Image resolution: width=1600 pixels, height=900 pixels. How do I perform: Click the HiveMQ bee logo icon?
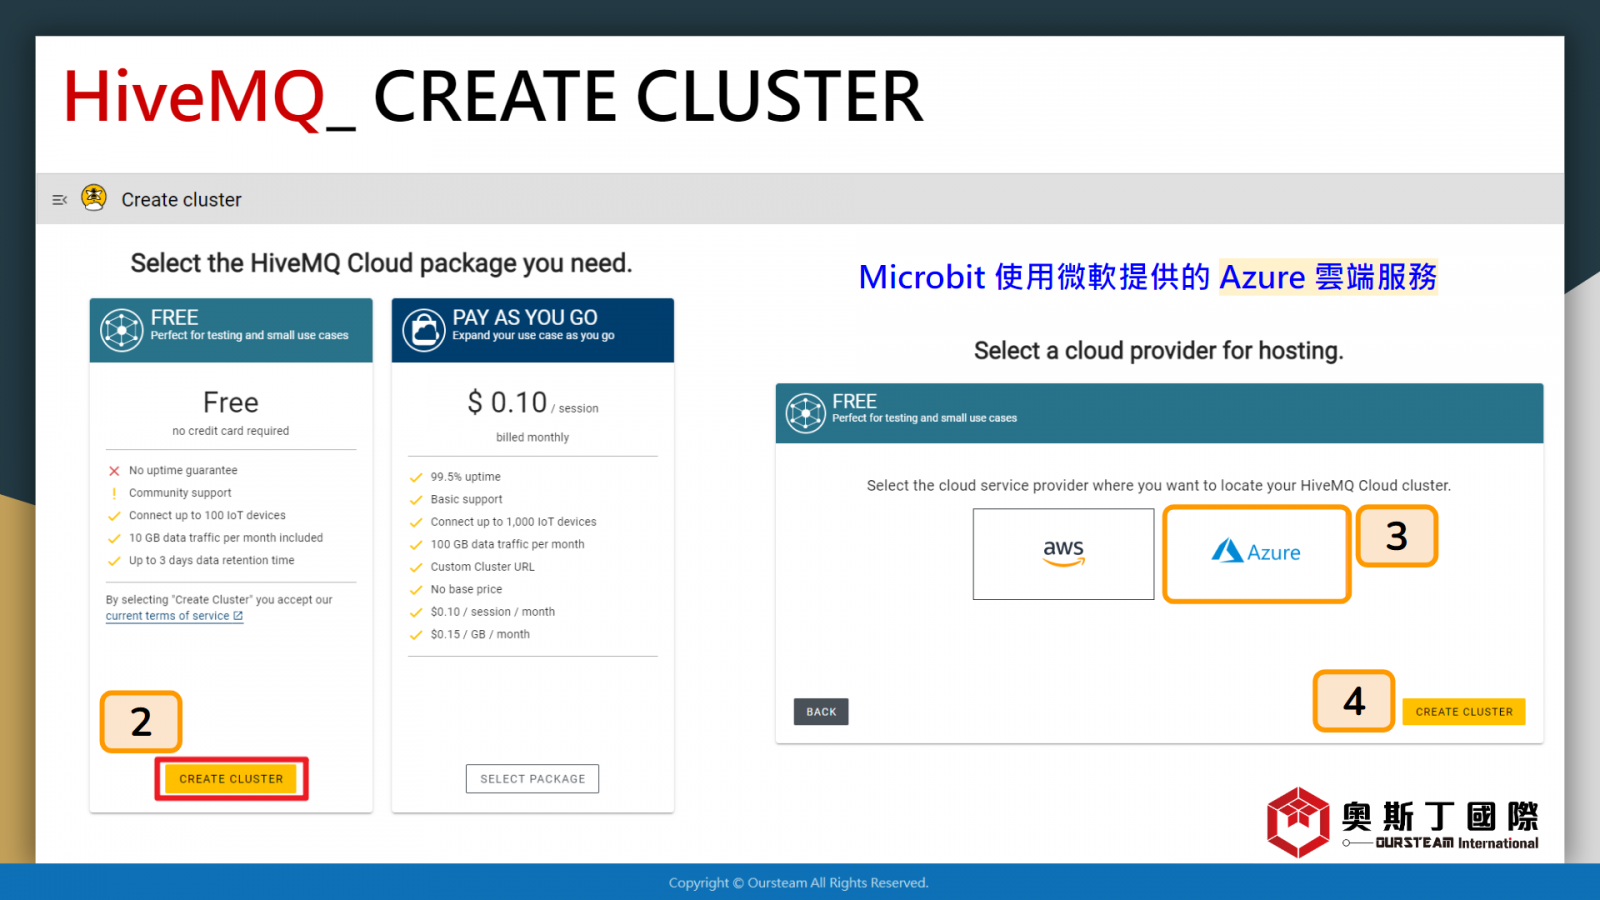[94, 198]
